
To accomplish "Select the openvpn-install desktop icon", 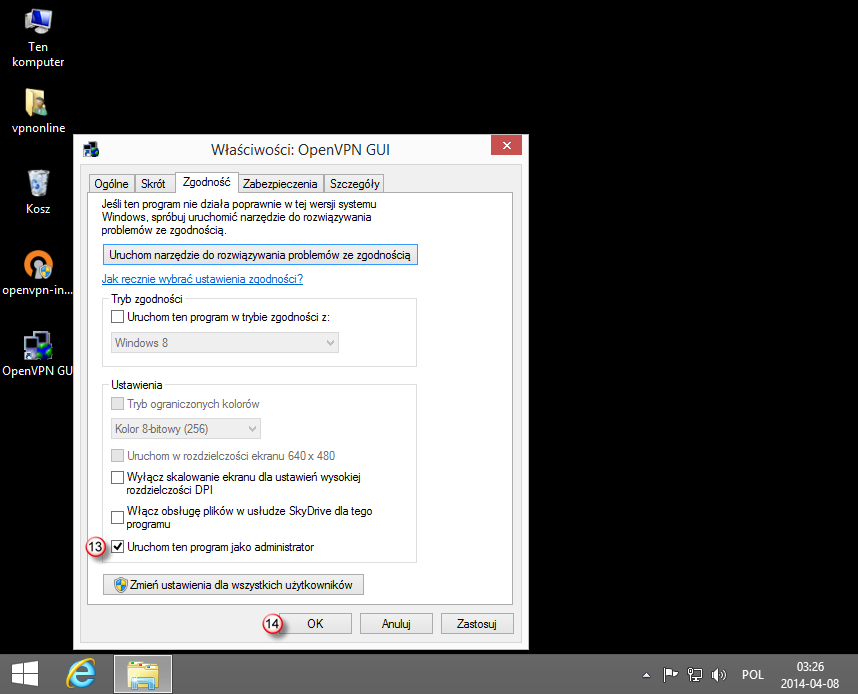I will tap(37, 273).
